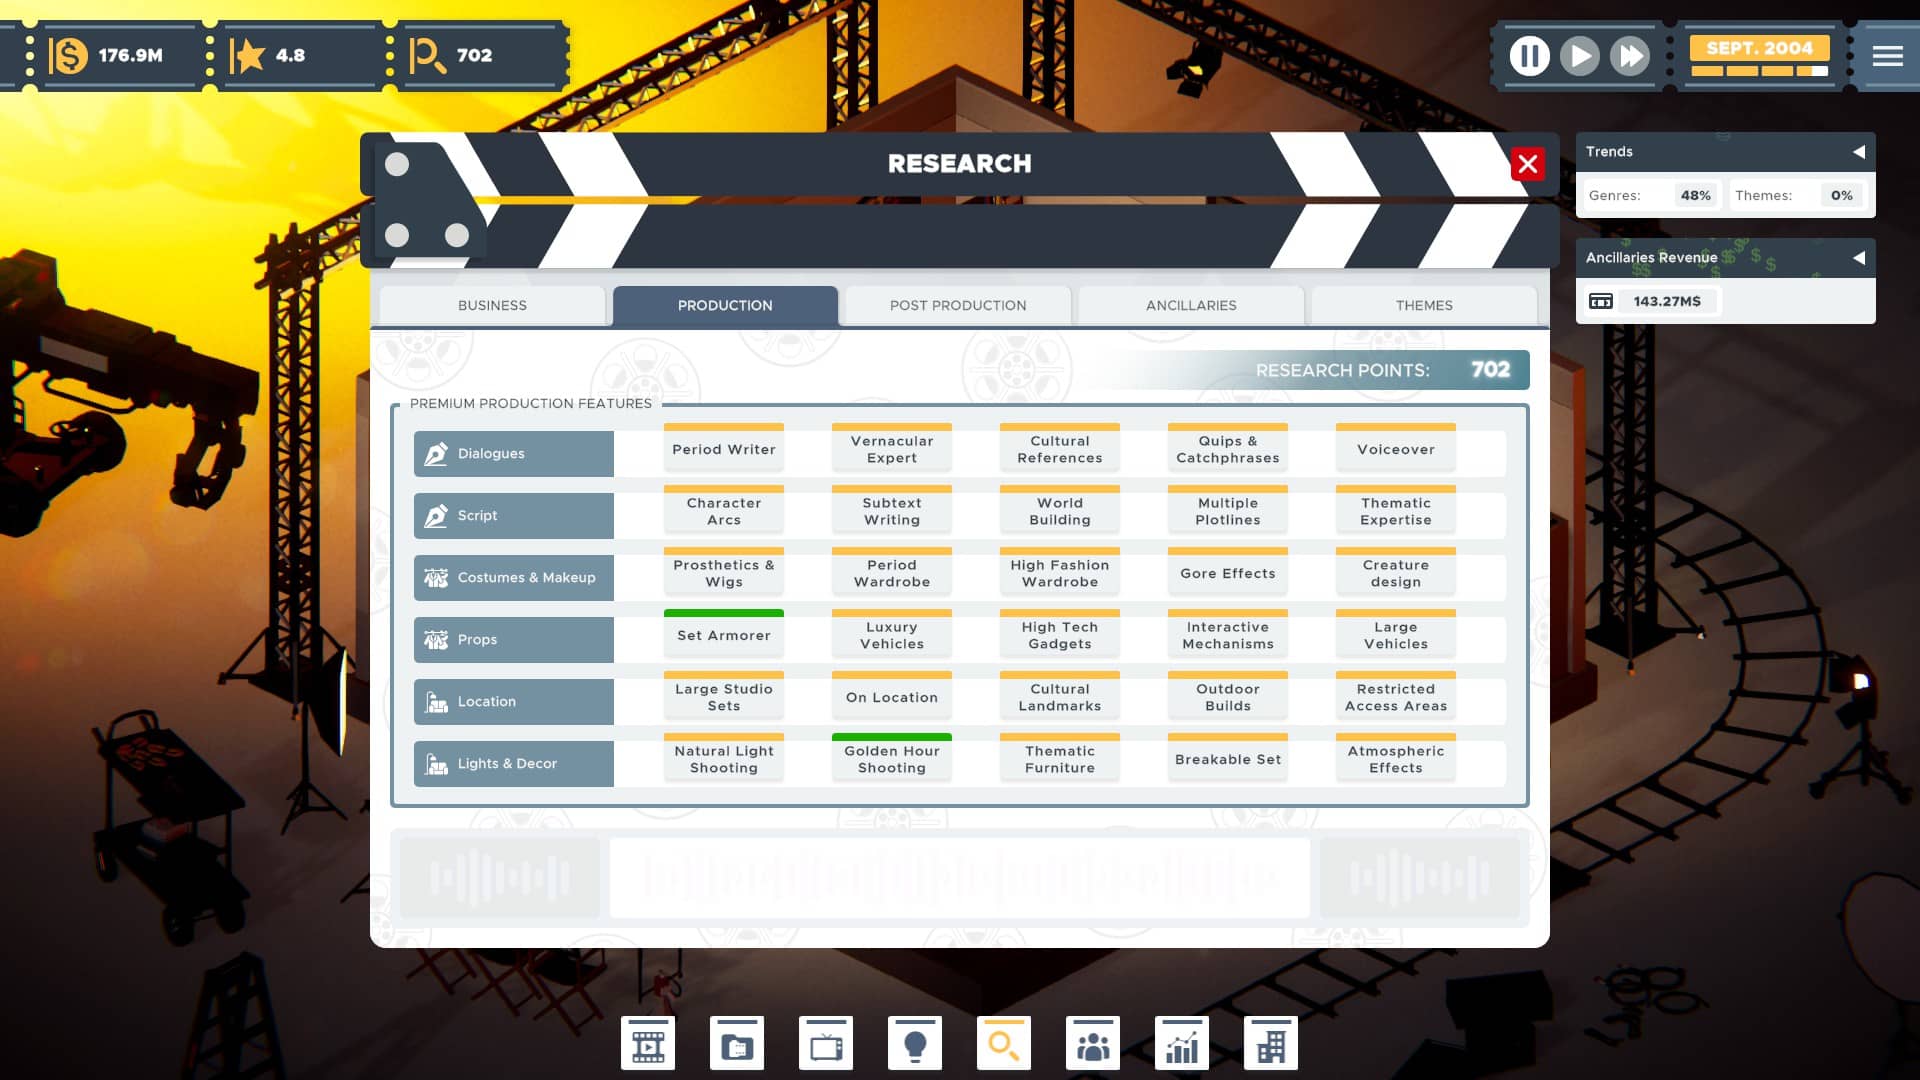Open the studio building icon
The image size is (1920, 1080).
coord(1271,1043)
